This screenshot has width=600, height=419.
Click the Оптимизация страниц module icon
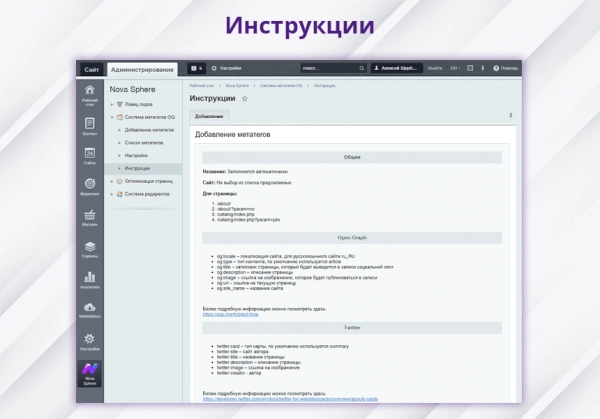[119, 181]
